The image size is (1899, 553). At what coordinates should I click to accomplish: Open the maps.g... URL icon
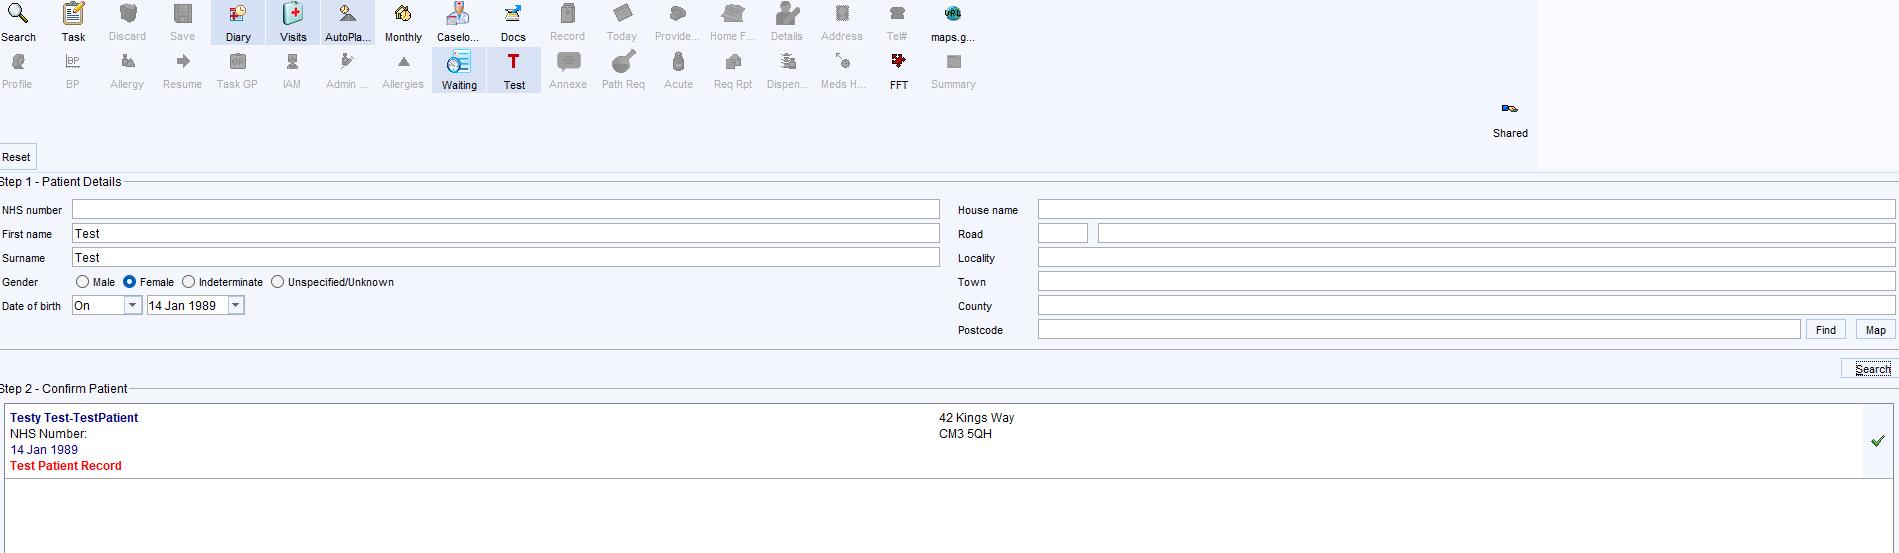point(953,23)
